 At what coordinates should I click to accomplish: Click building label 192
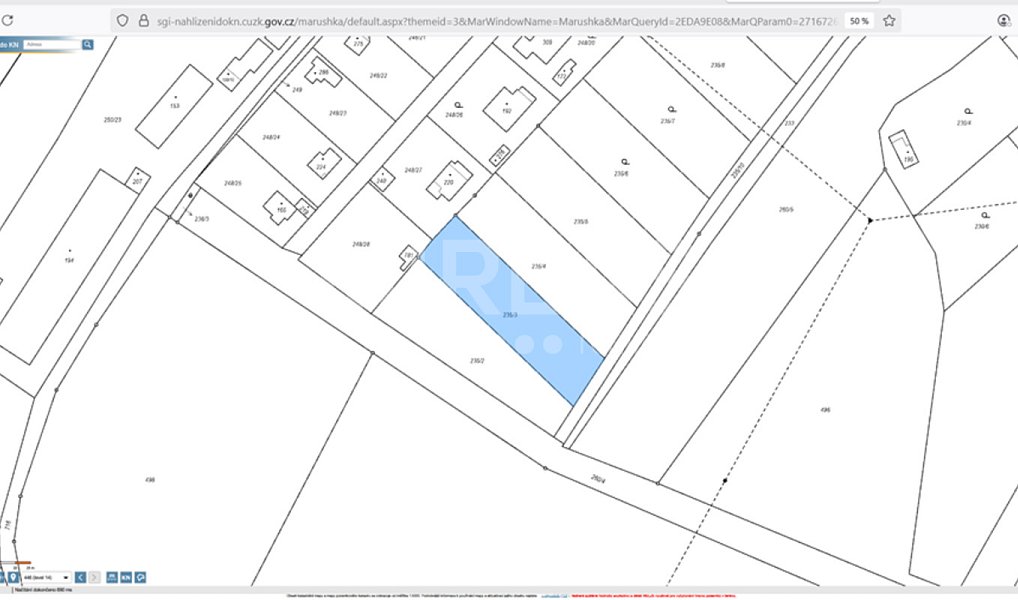pyautogui.click(x=507, y=111)
